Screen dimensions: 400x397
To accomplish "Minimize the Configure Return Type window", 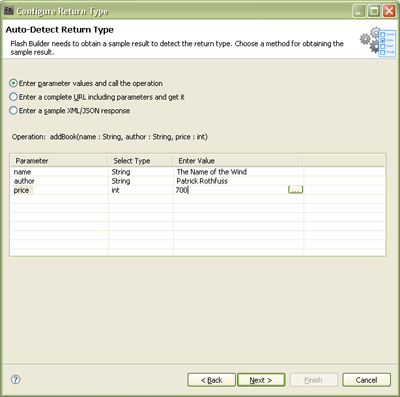I will pos(359,11).
